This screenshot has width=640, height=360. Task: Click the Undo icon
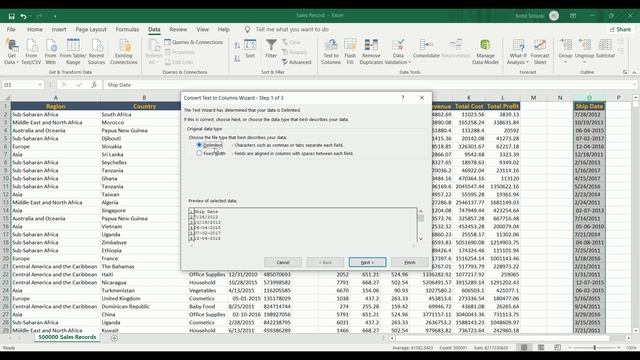point(23,16)
